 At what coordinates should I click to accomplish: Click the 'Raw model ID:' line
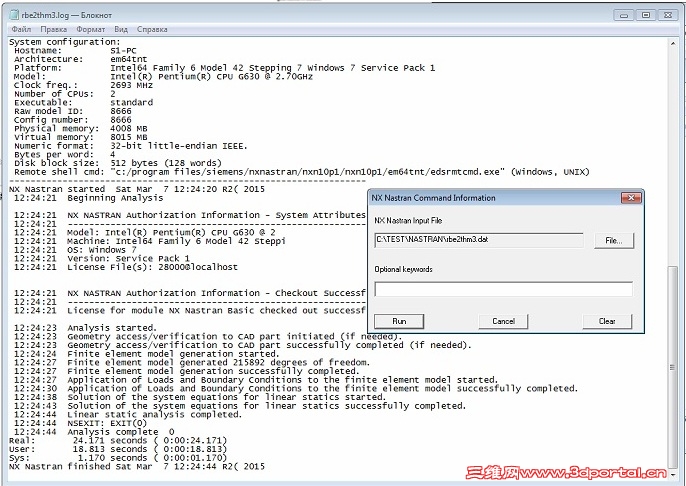[73, 111]
